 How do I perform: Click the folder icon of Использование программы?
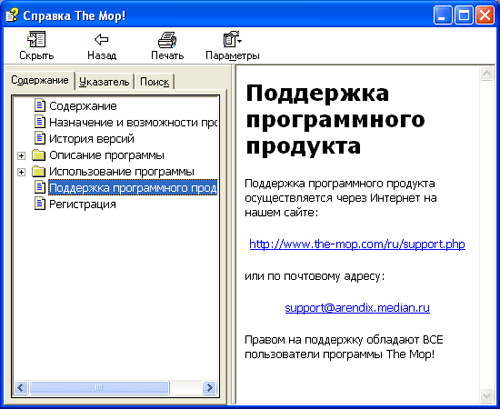coord(39,171)
